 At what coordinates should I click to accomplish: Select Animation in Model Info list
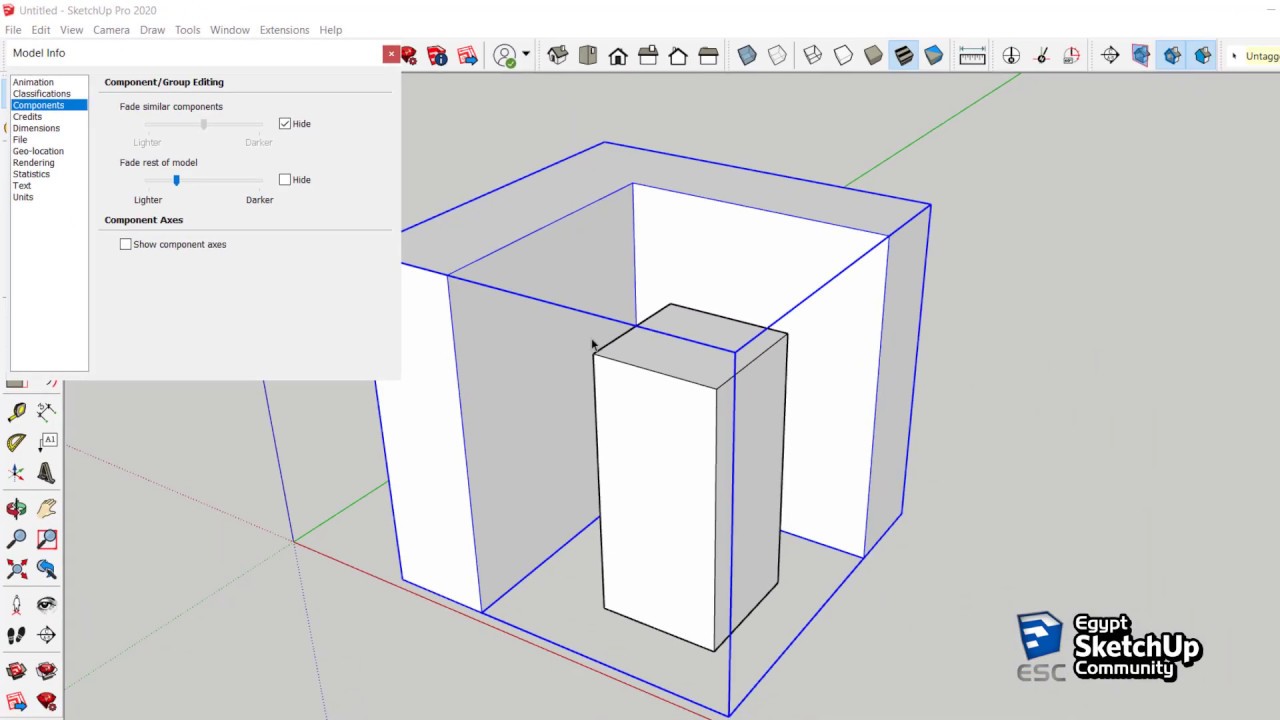pos(33,82)
